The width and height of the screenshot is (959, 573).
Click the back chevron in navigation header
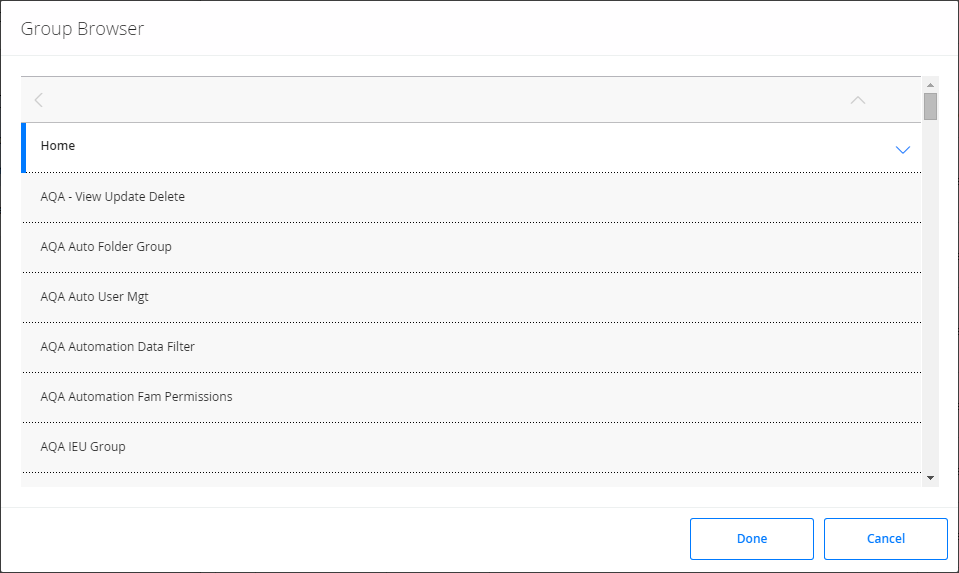pos(39,100)
